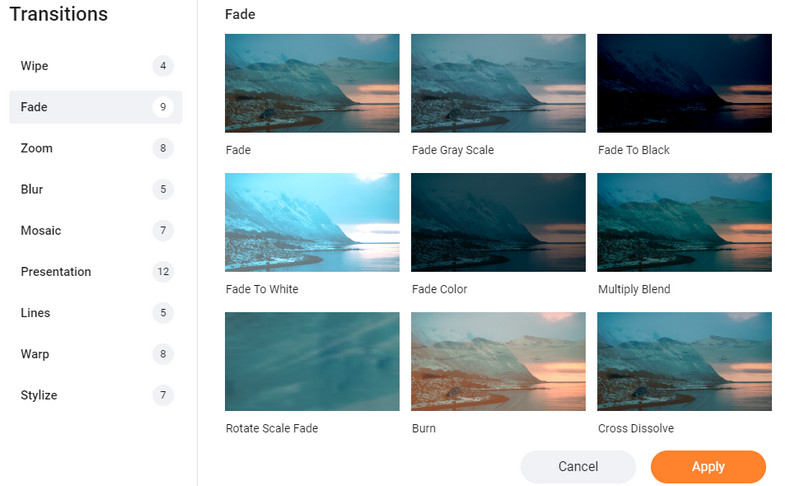800x486 pixels.
Task: Select the Burn transition thumbnail
Action: [x=498, y=361]
